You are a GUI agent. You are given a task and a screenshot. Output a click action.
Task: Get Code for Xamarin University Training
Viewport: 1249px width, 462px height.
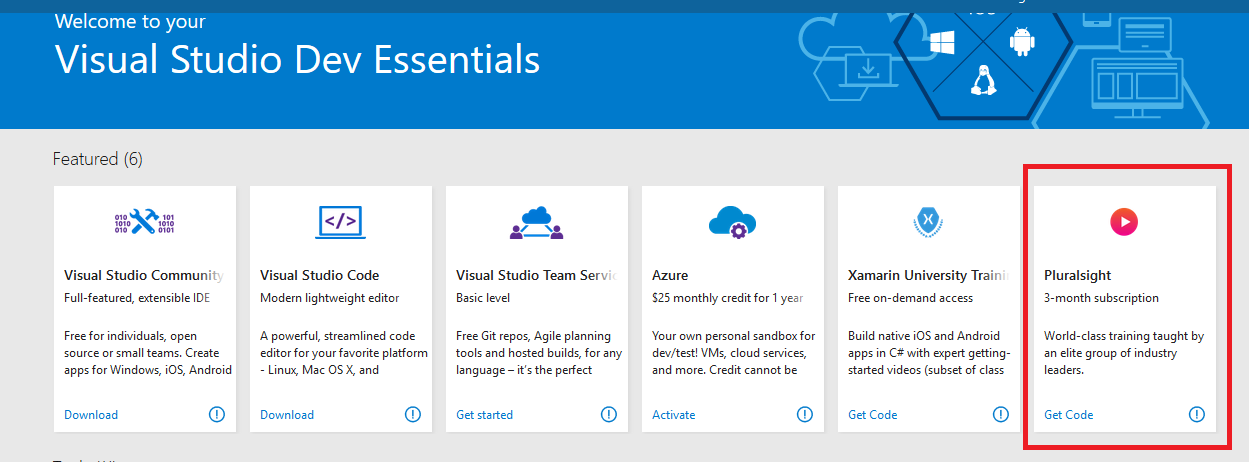coord(873,415)
